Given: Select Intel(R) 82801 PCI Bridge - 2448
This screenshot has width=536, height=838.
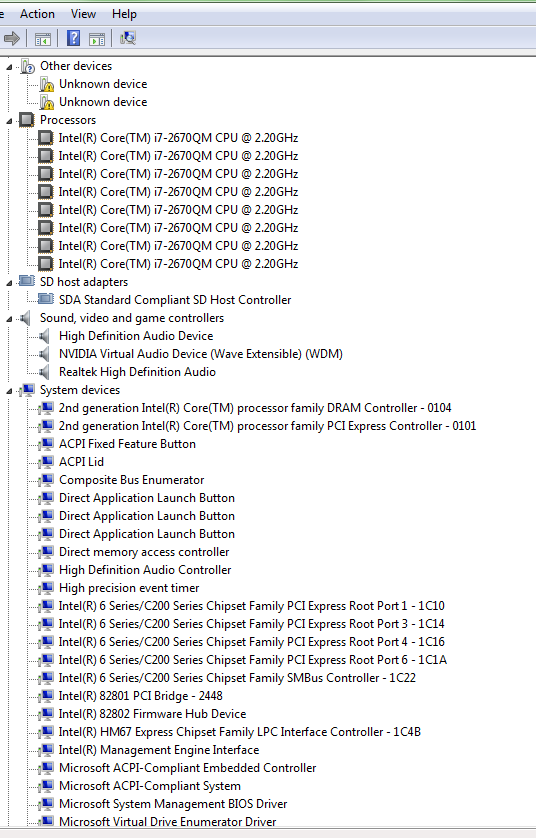Looking at the screenshot, I should (141, 696).
